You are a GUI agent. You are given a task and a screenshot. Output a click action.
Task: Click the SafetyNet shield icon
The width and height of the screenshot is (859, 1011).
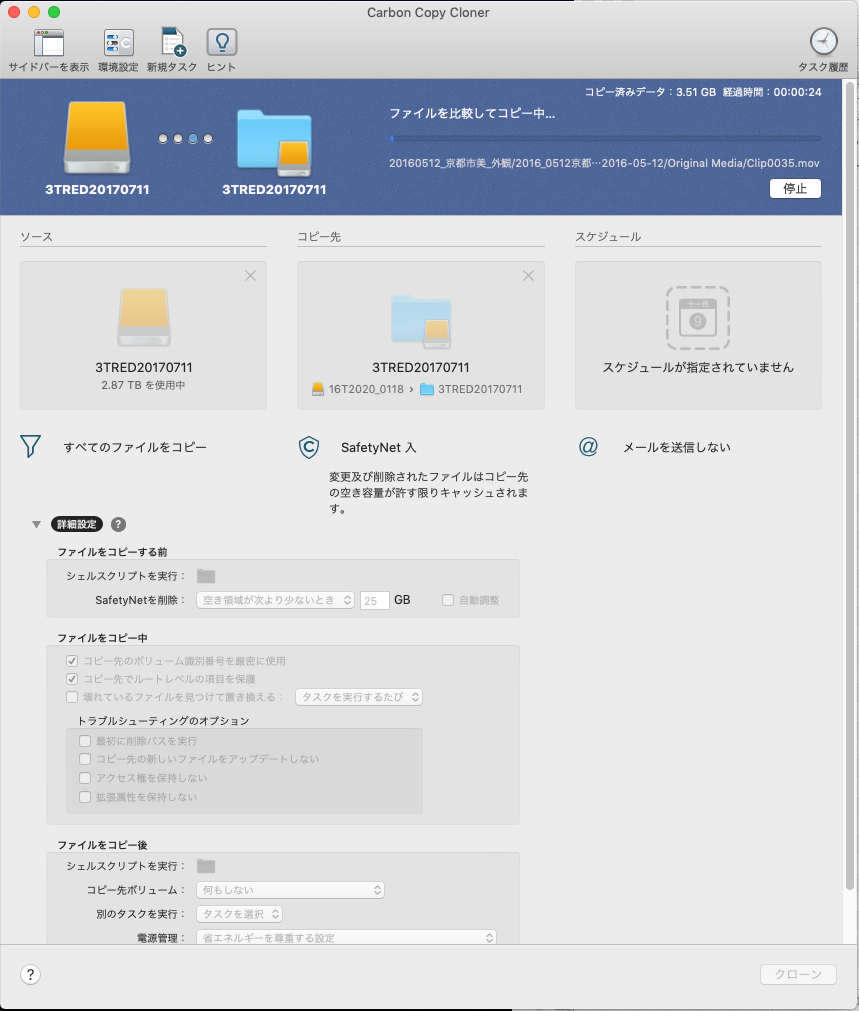point(309,447)
